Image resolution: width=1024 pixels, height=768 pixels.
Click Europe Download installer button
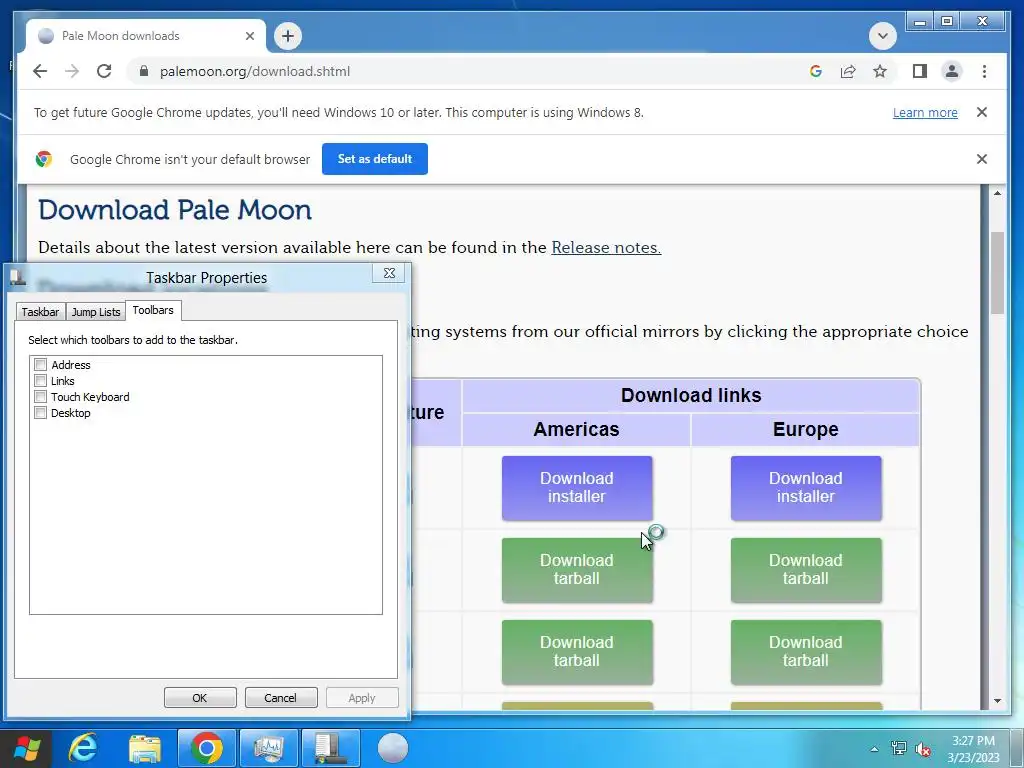point(806,488)
